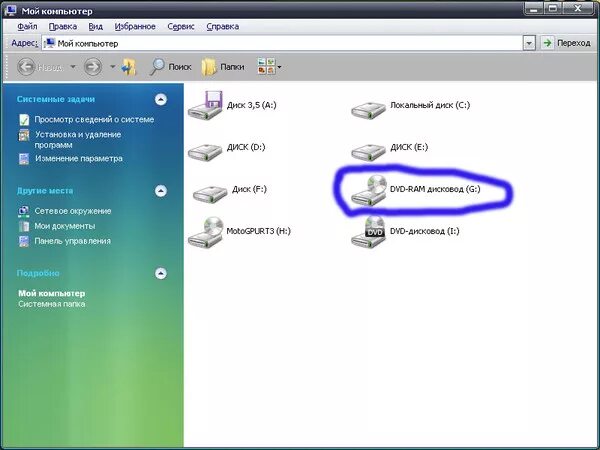600x450 pixels.
Task: Open the Forward history dropdown arrow
Action: point(112,67)
